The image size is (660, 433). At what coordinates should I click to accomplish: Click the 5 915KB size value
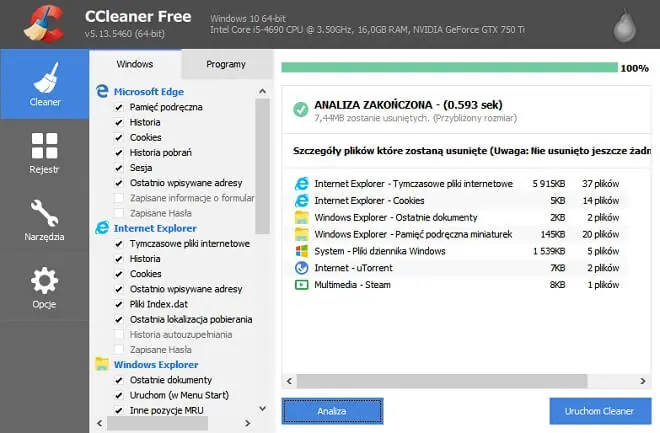click(548, 184)
